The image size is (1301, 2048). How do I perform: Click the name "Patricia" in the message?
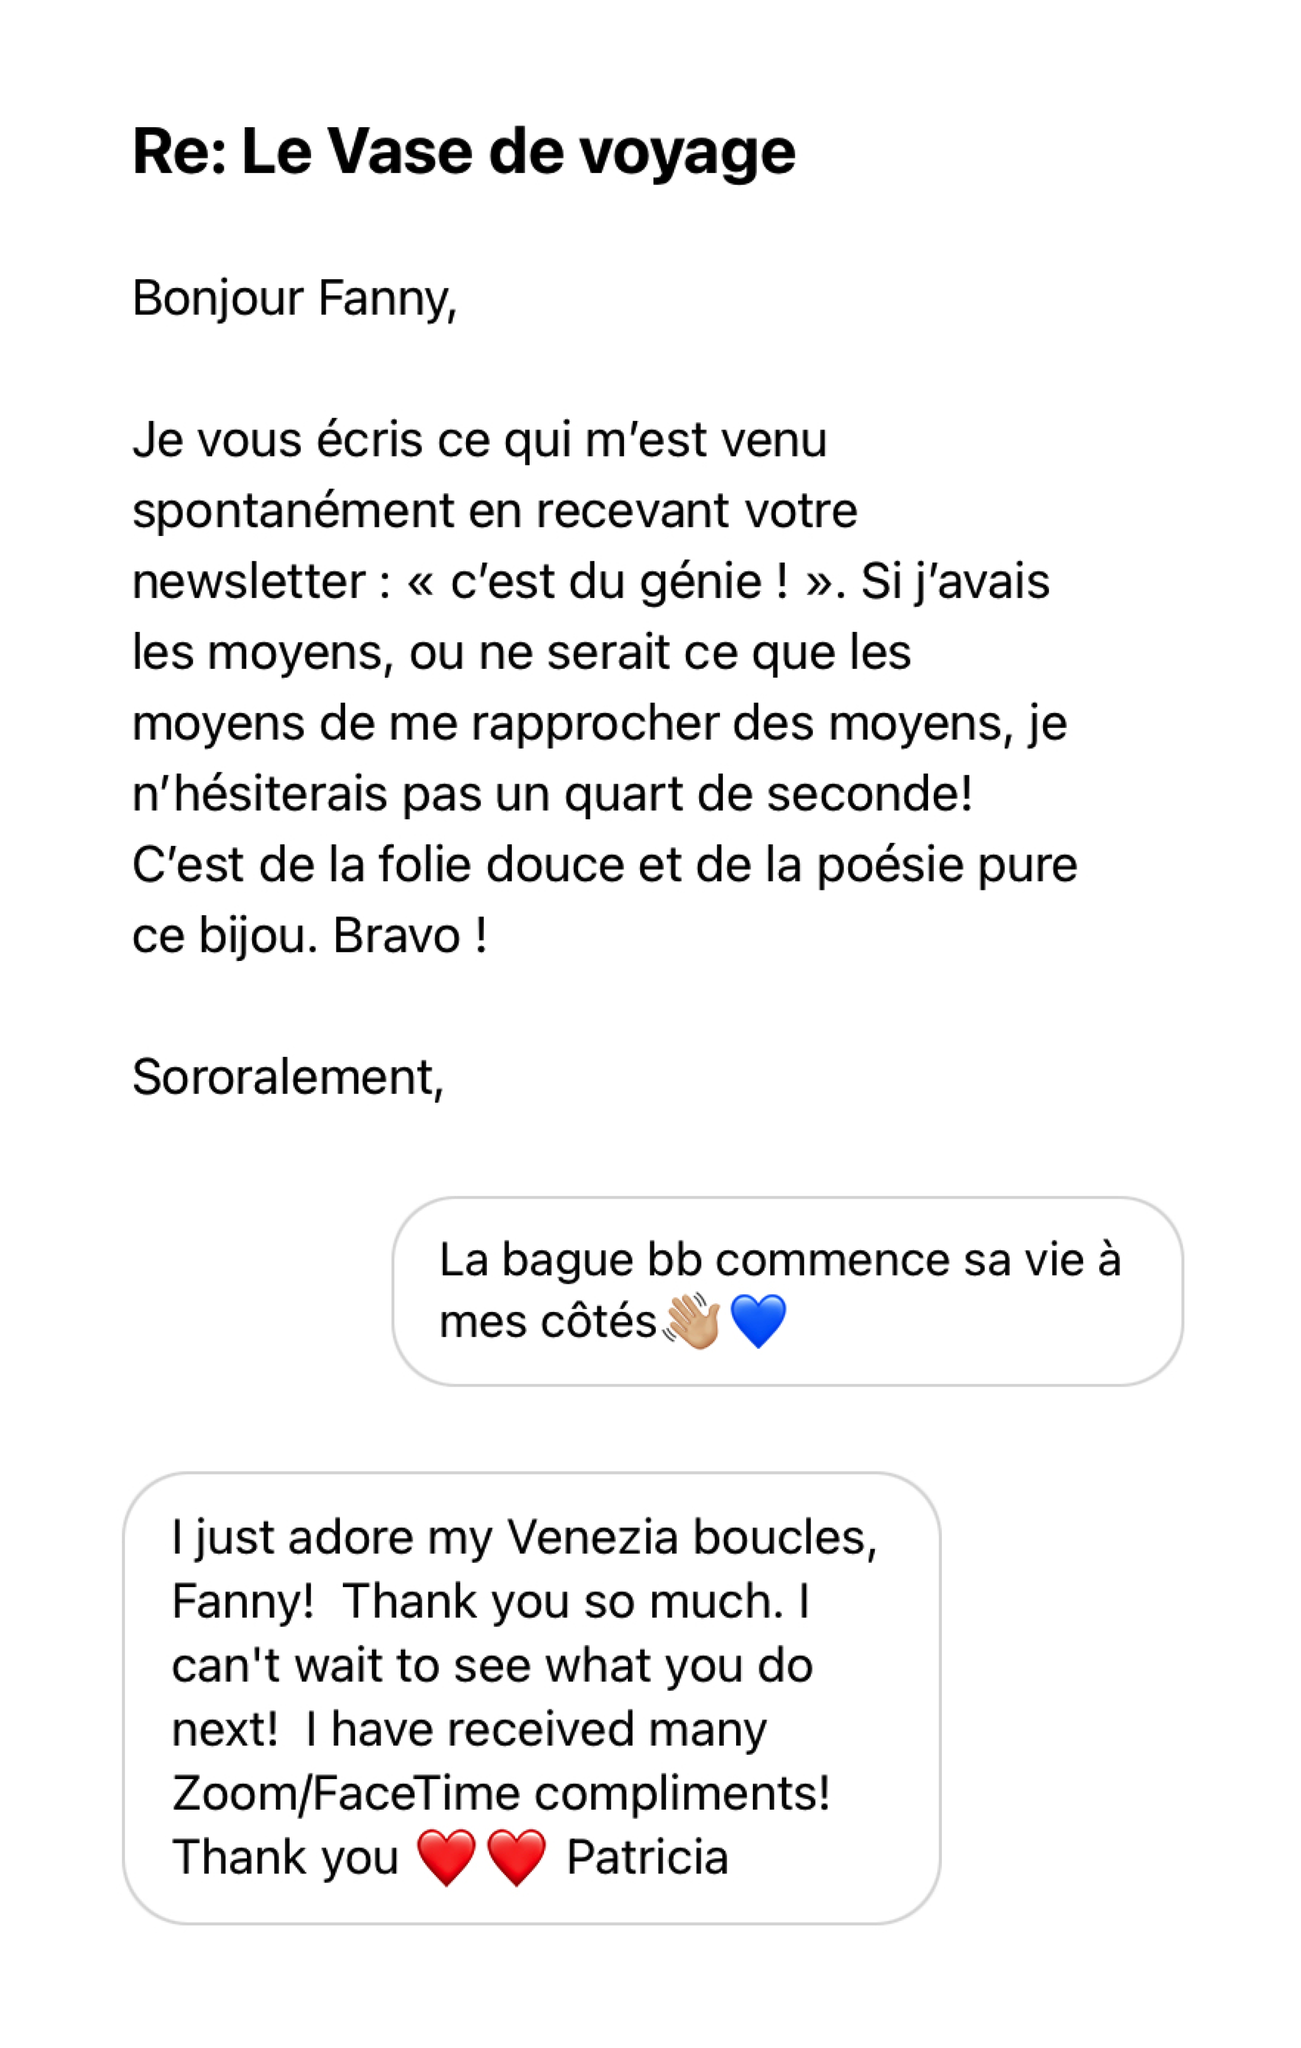tap(647, 1857)
